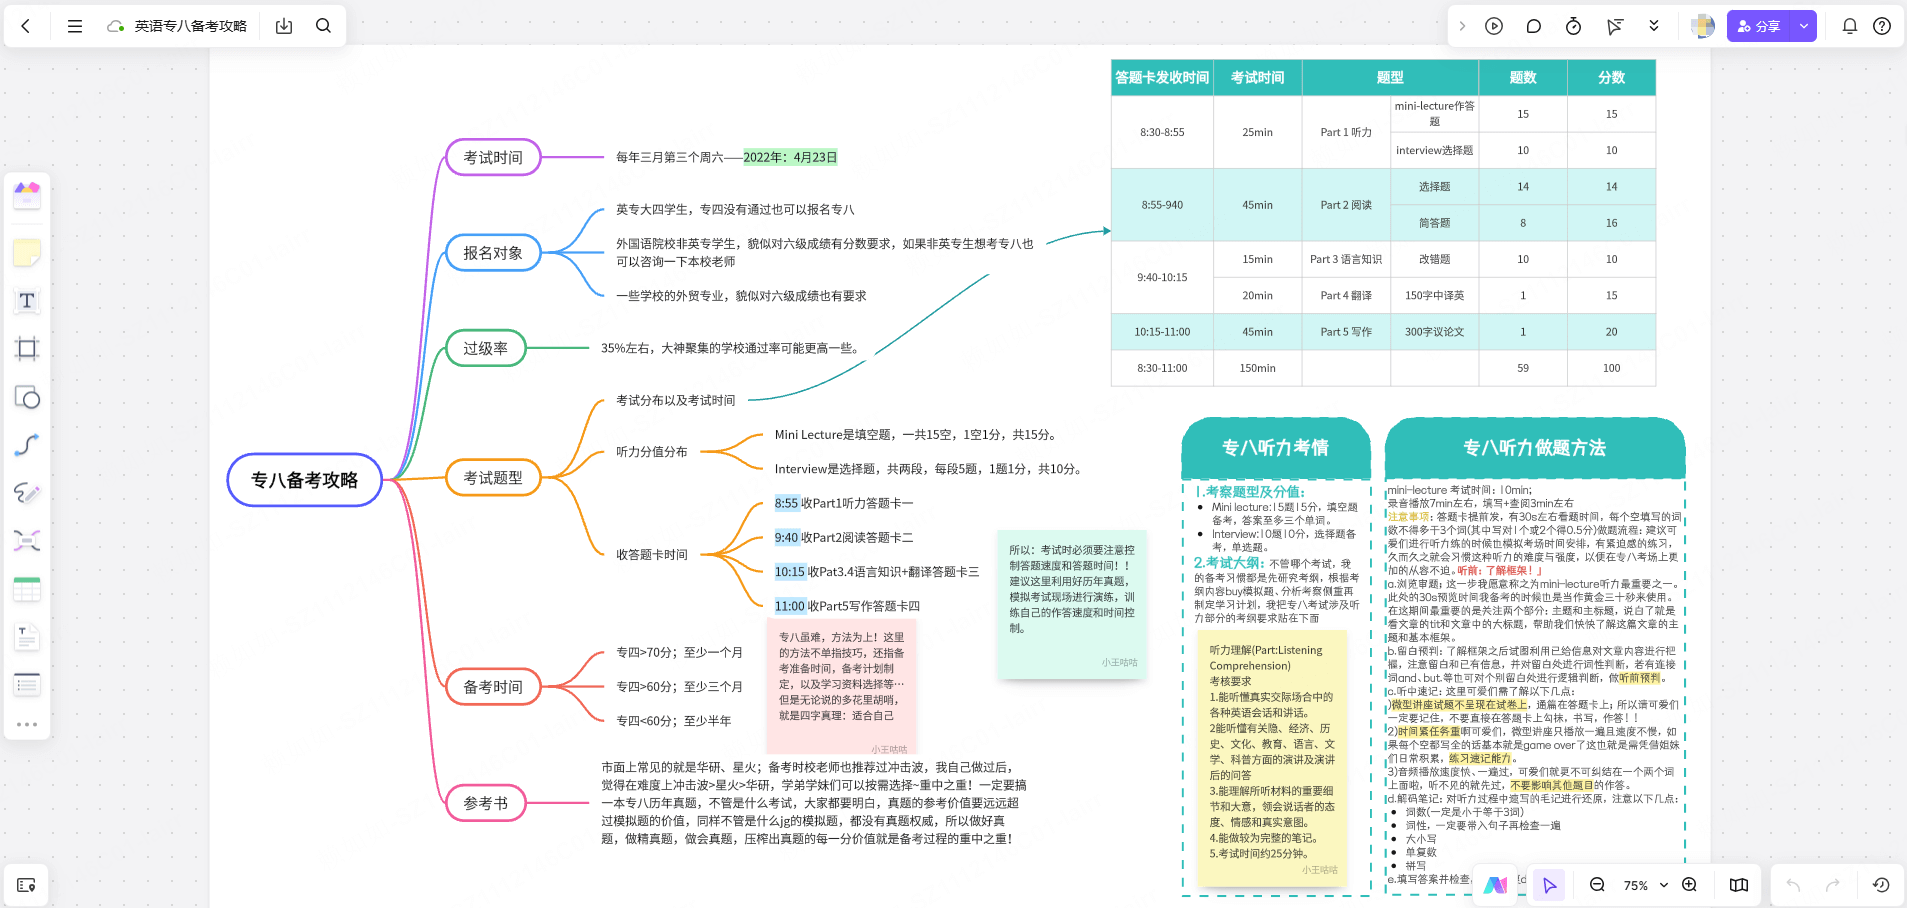The image size is (1907, 908).
Task: Select the connector line tool
Action: [27, 445]
